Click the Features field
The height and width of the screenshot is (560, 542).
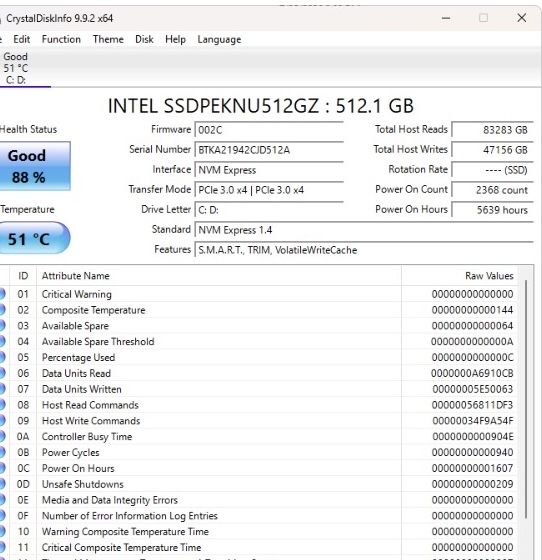[x=364, y=250]
